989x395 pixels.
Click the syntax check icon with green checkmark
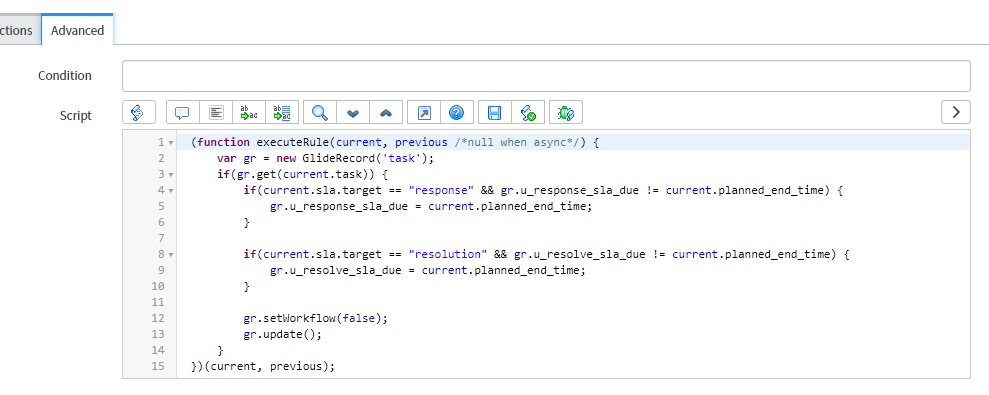(528, 113)
